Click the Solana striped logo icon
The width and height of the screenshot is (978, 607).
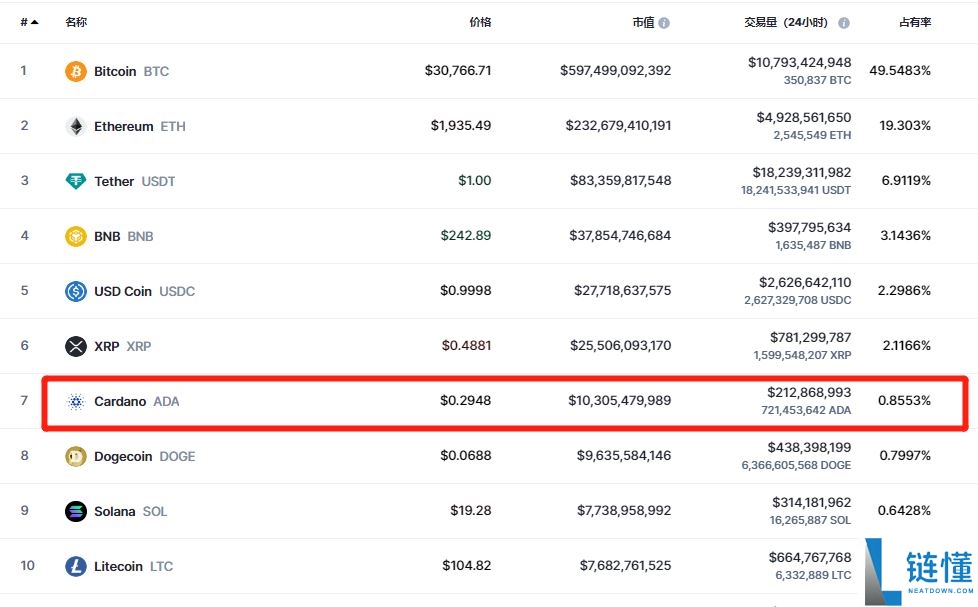75,511
